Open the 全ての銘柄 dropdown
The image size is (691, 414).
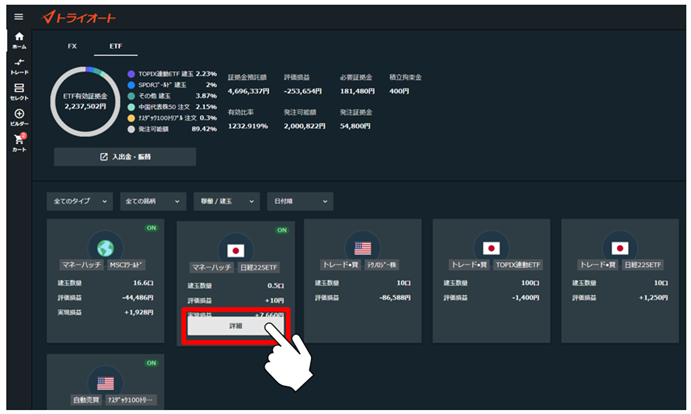coord(153,201)
